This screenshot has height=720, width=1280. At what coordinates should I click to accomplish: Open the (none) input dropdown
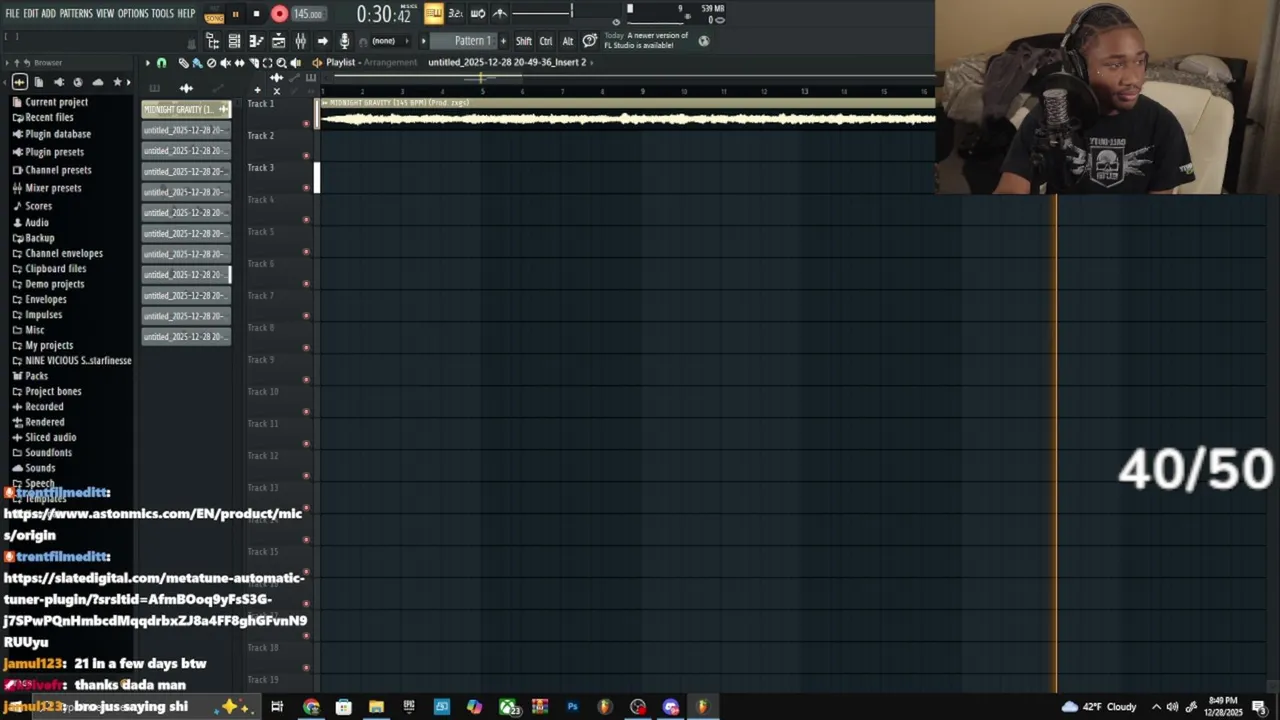pos(389,41)
